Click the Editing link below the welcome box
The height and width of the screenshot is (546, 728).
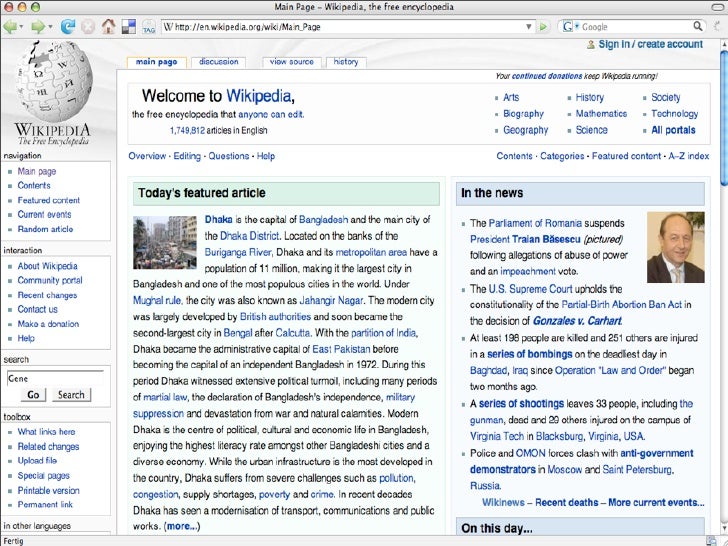pyautogui.click(x=187, y=156)
